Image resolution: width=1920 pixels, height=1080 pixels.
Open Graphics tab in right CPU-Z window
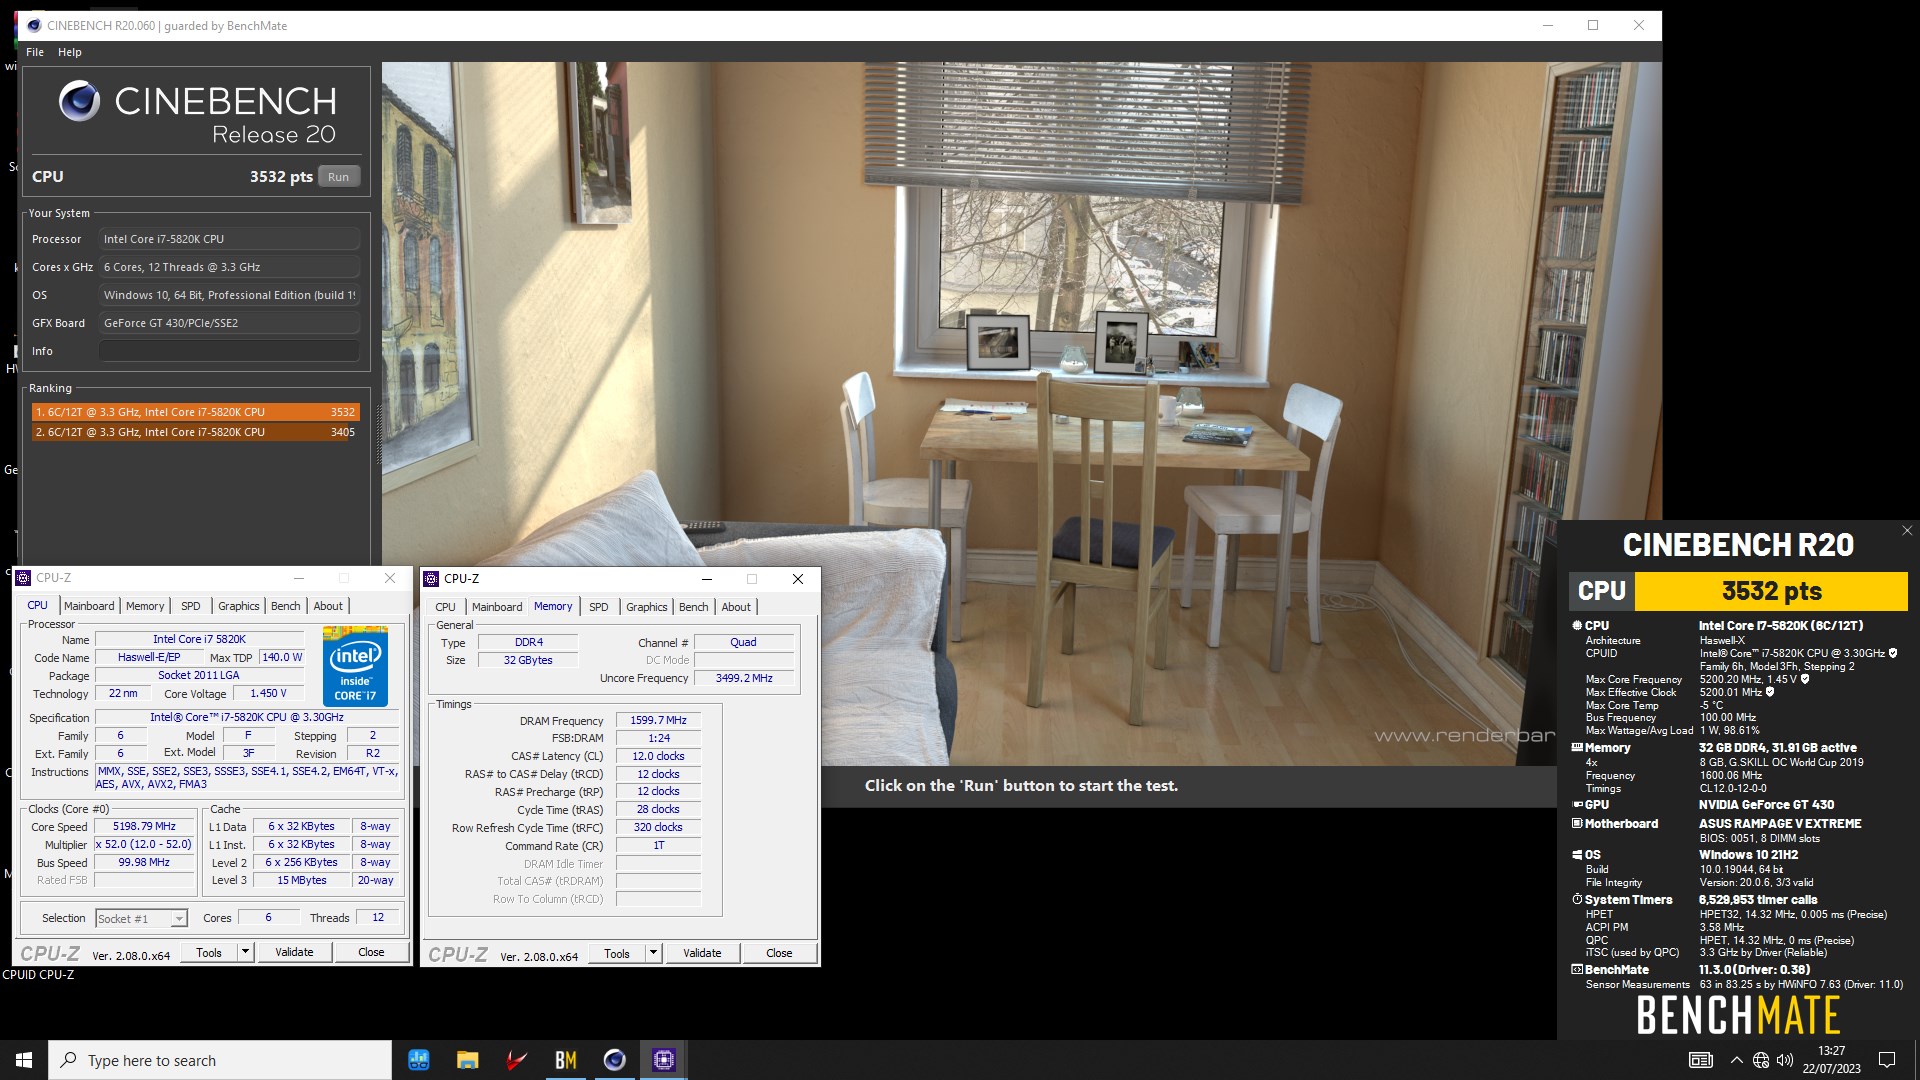(647, 607)
